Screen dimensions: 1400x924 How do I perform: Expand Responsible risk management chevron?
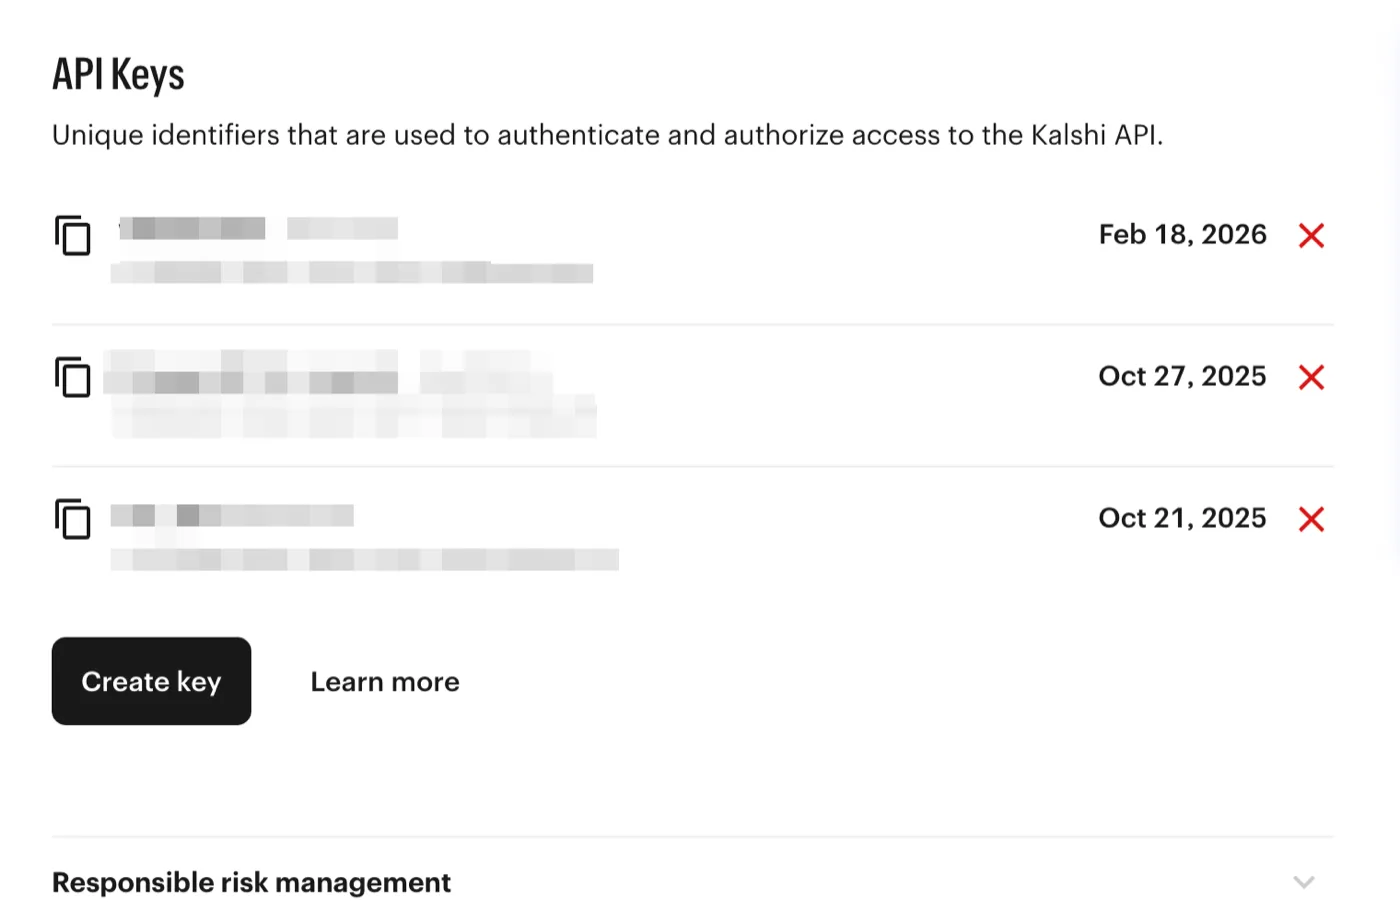(1303, 882)
